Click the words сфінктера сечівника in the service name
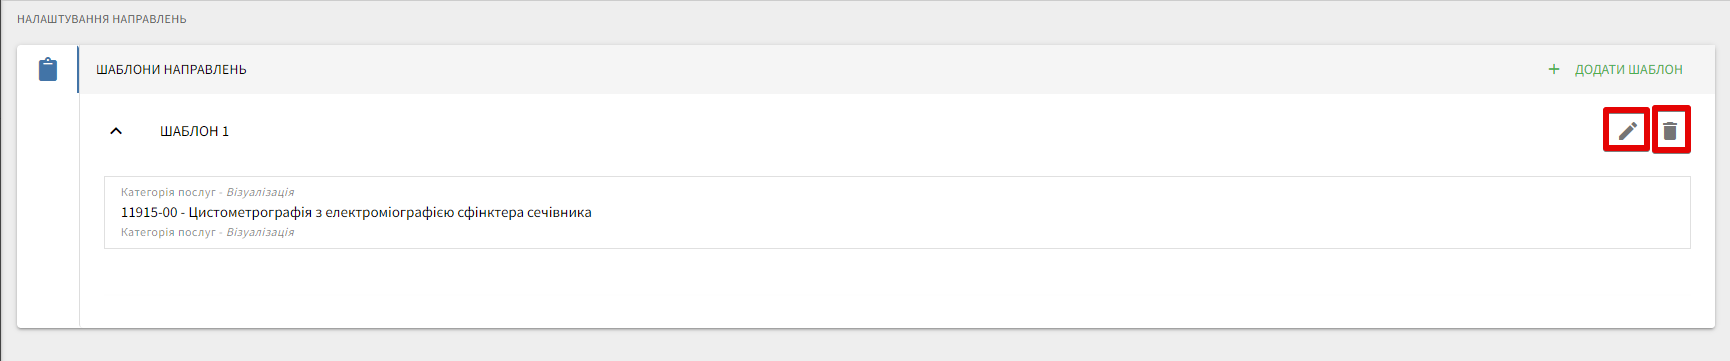1730x361 pixels. 524,212
